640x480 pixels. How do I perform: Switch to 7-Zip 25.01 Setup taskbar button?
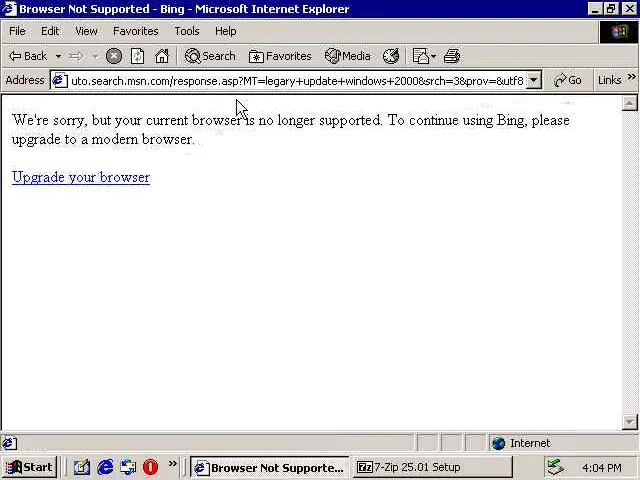pos(432,467)
